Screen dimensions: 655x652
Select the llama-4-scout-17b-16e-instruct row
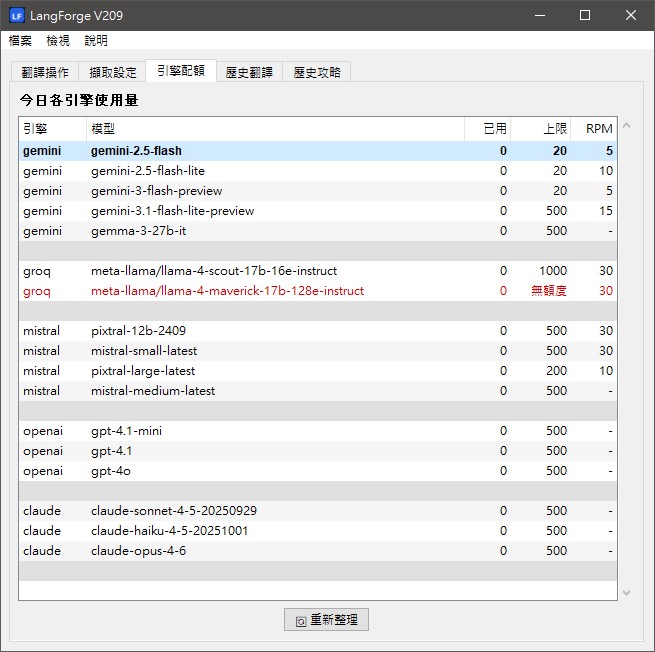click(x=318, y=271)
